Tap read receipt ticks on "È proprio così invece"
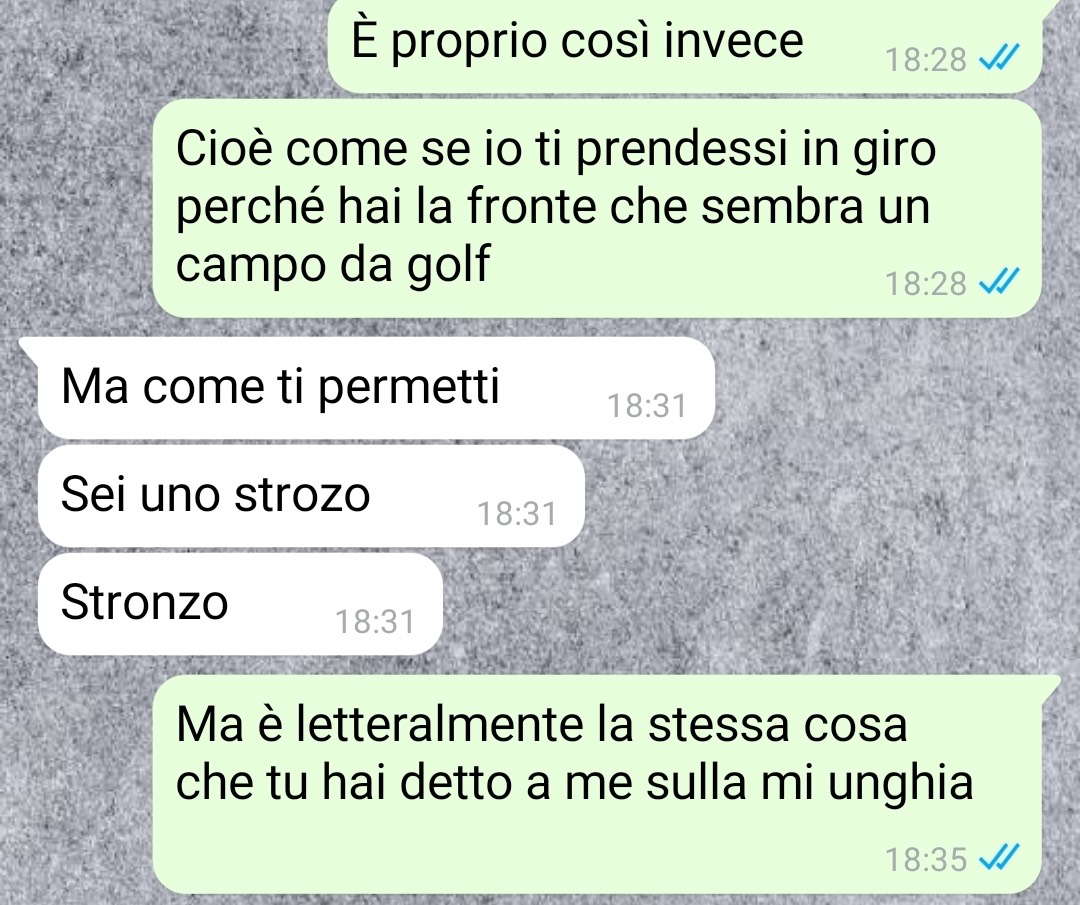 [999, 58]
